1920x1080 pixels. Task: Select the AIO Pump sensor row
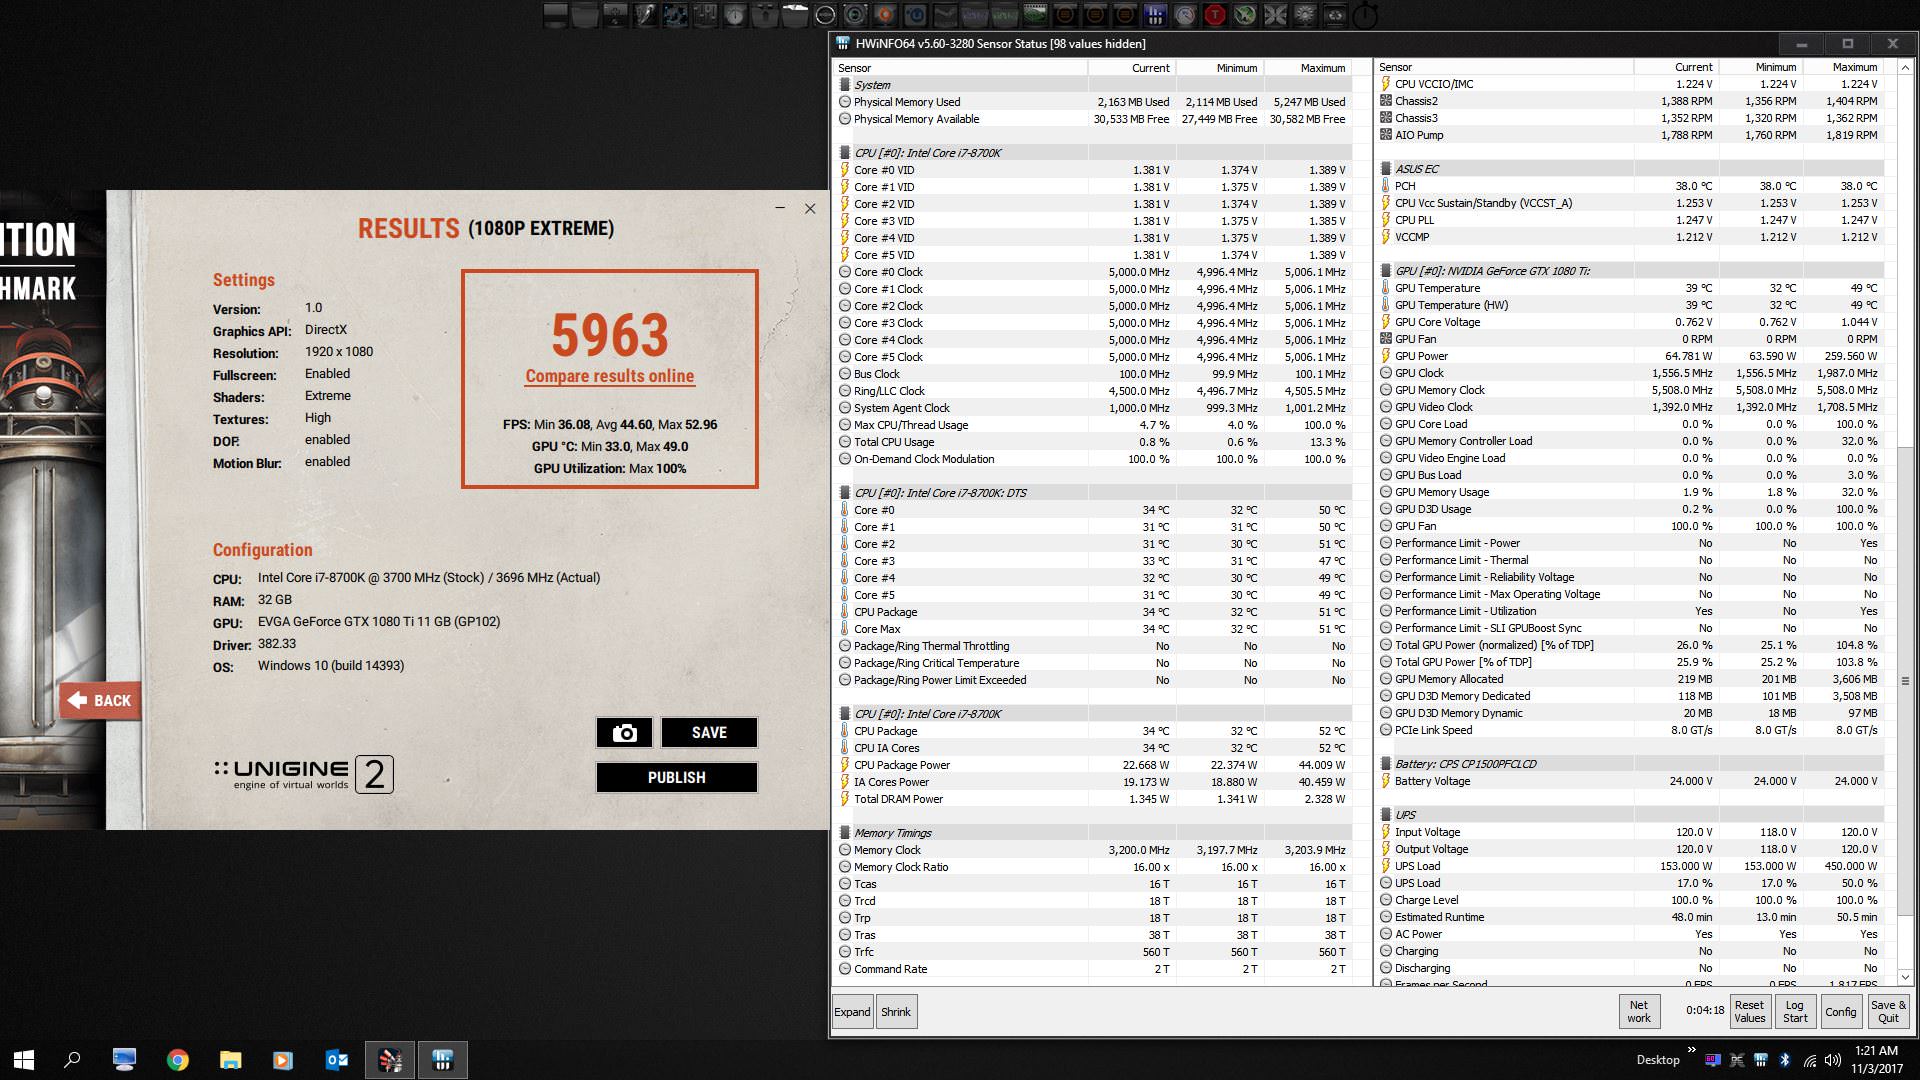tap(1632, 135)
